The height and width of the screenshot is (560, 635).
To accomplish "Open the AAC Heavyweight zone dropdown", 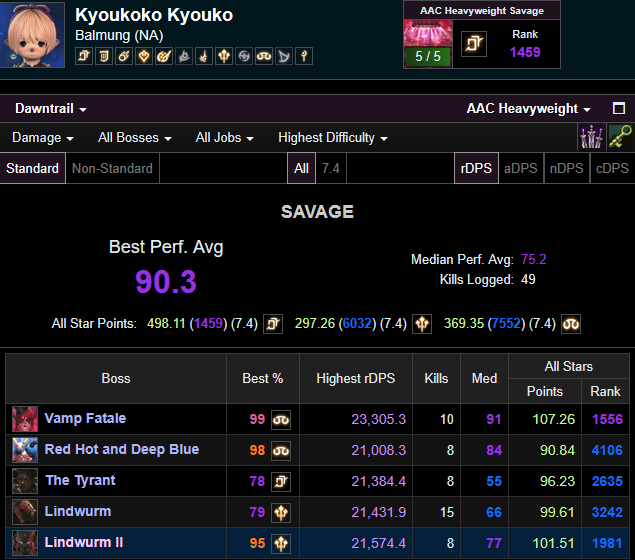I will tap(528, 109).
